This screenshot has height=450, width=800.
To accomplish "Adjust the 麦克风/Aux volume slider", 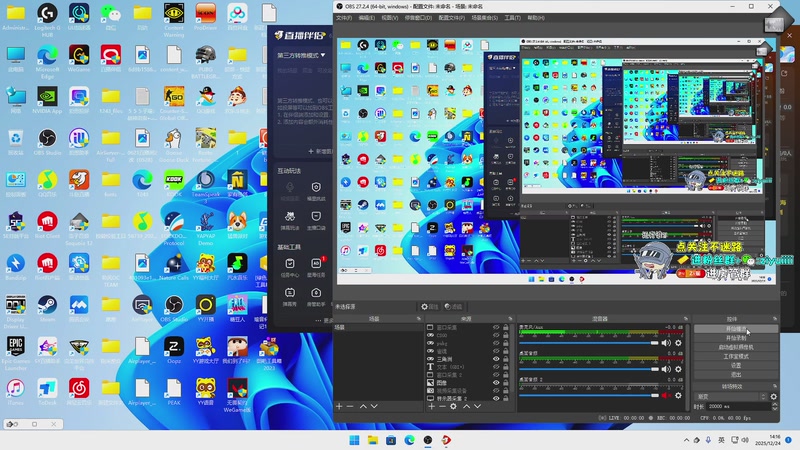I will [589, 343].
